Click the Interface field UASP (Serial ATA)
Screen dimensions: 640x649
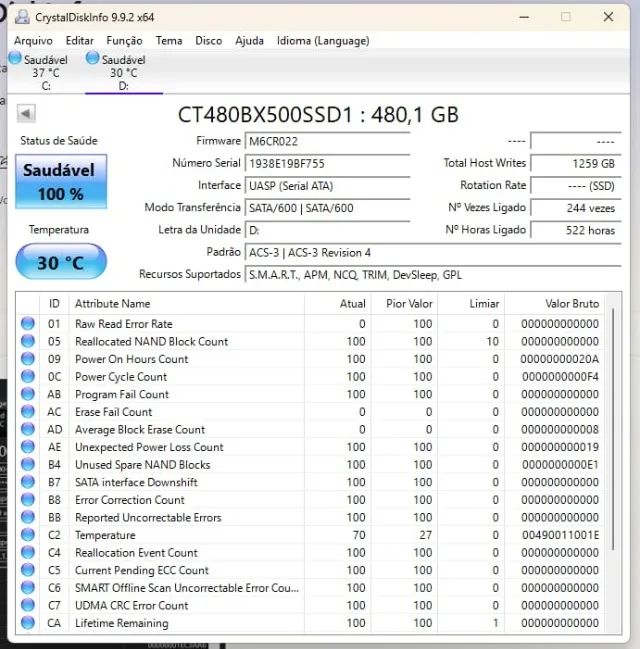point(327,186)
